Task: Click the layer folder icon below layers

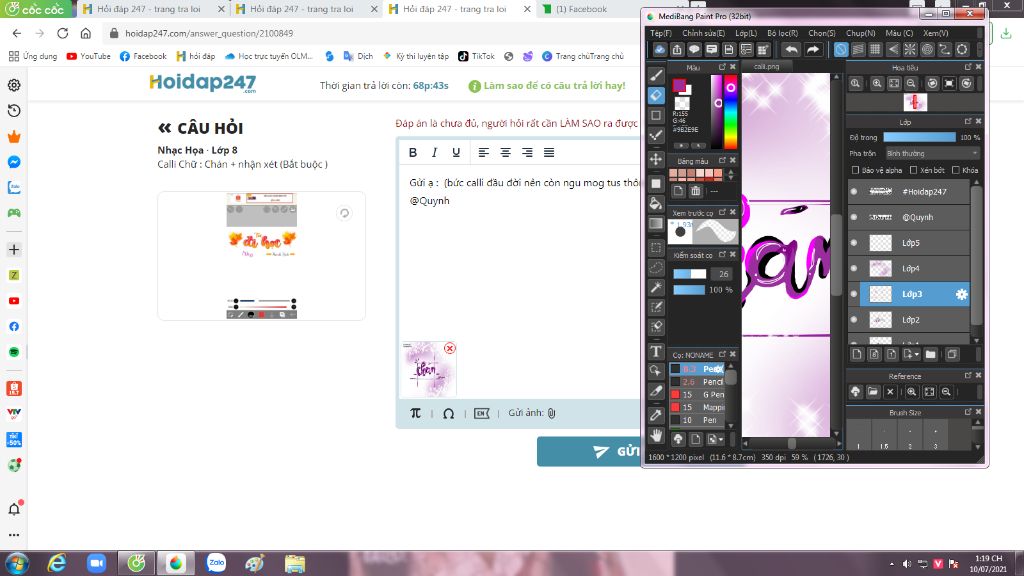Action: [x=931, y=355]
